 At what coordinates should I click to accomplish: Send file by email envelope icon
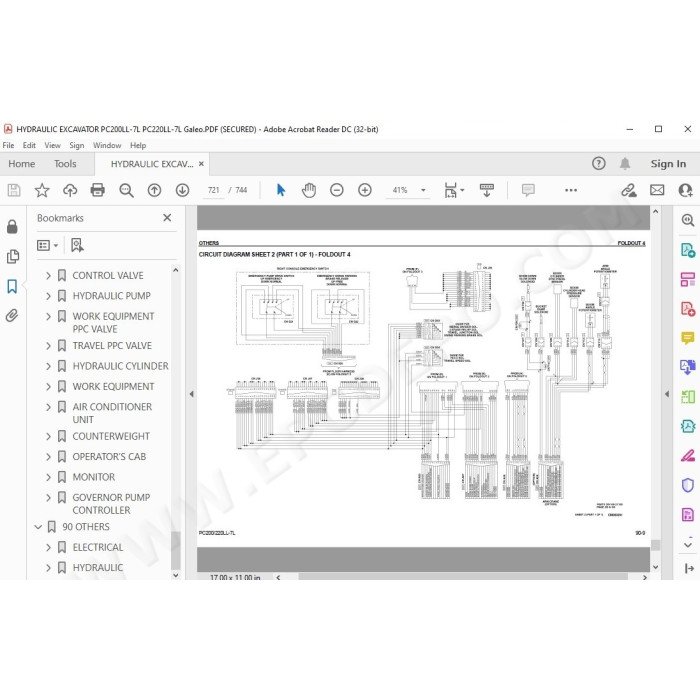[x=657, y=190]
